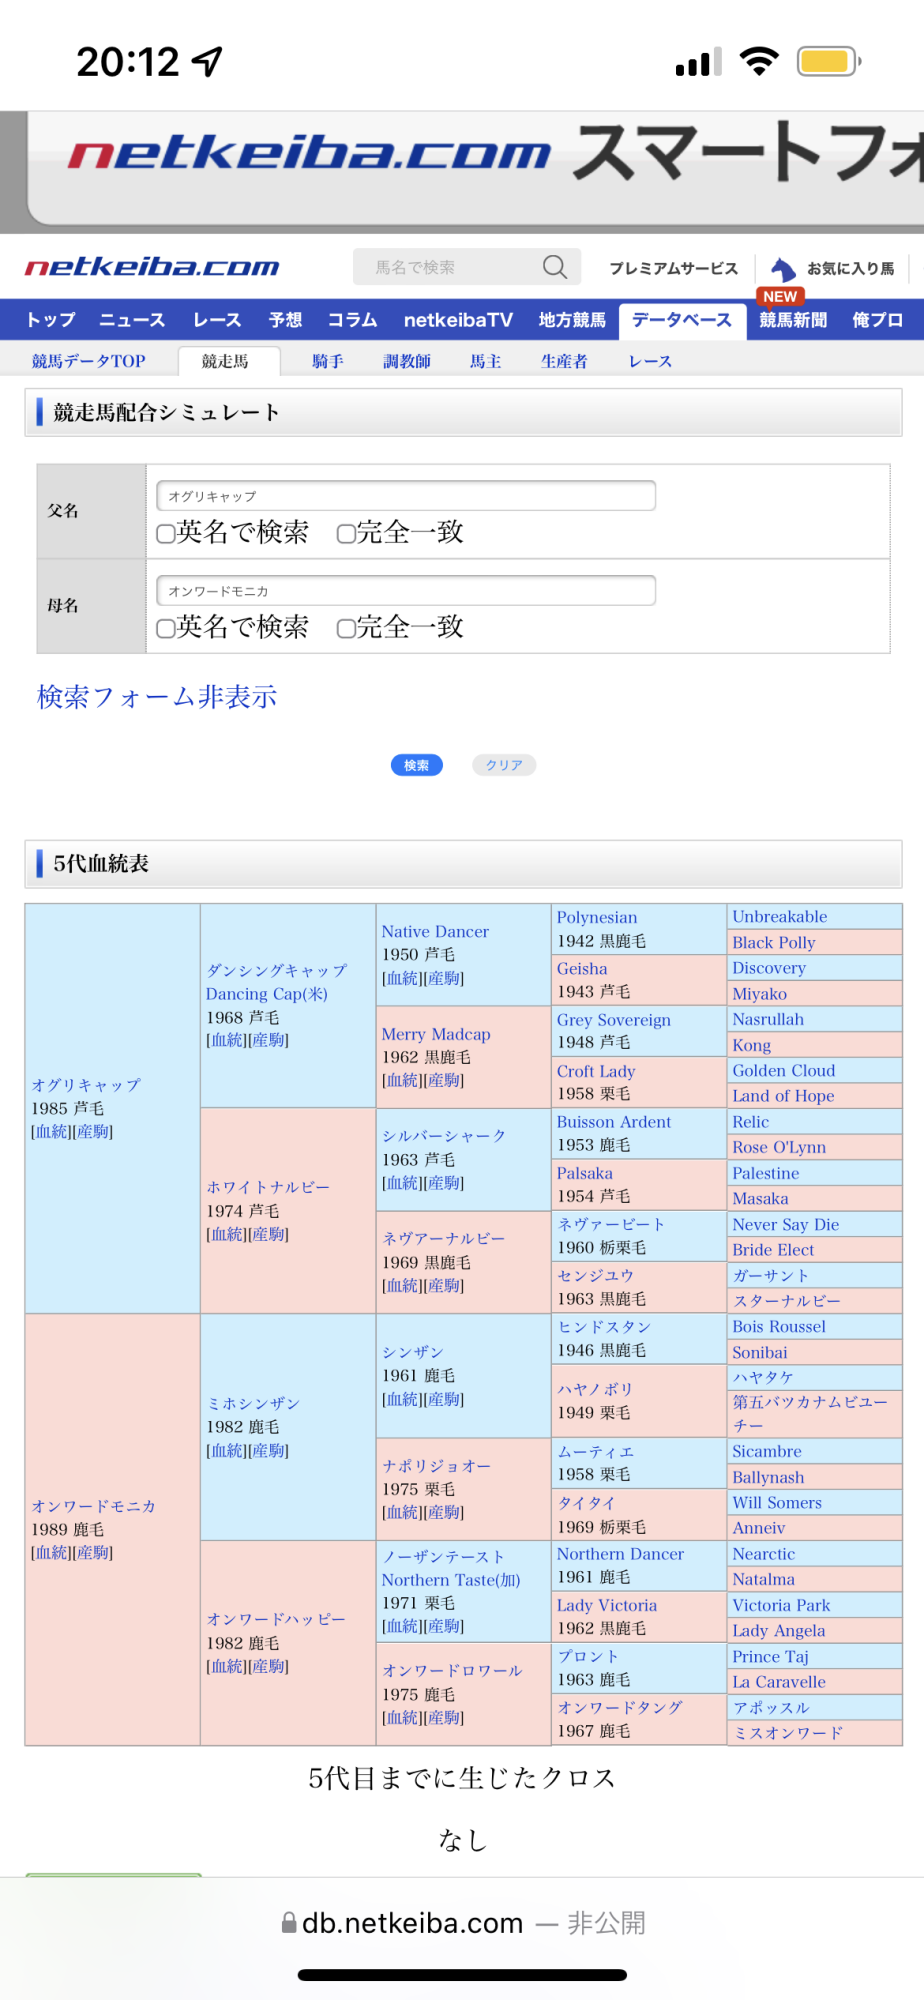
Task: Select the 調教師 sub-tab
Action: click(407, 361)
